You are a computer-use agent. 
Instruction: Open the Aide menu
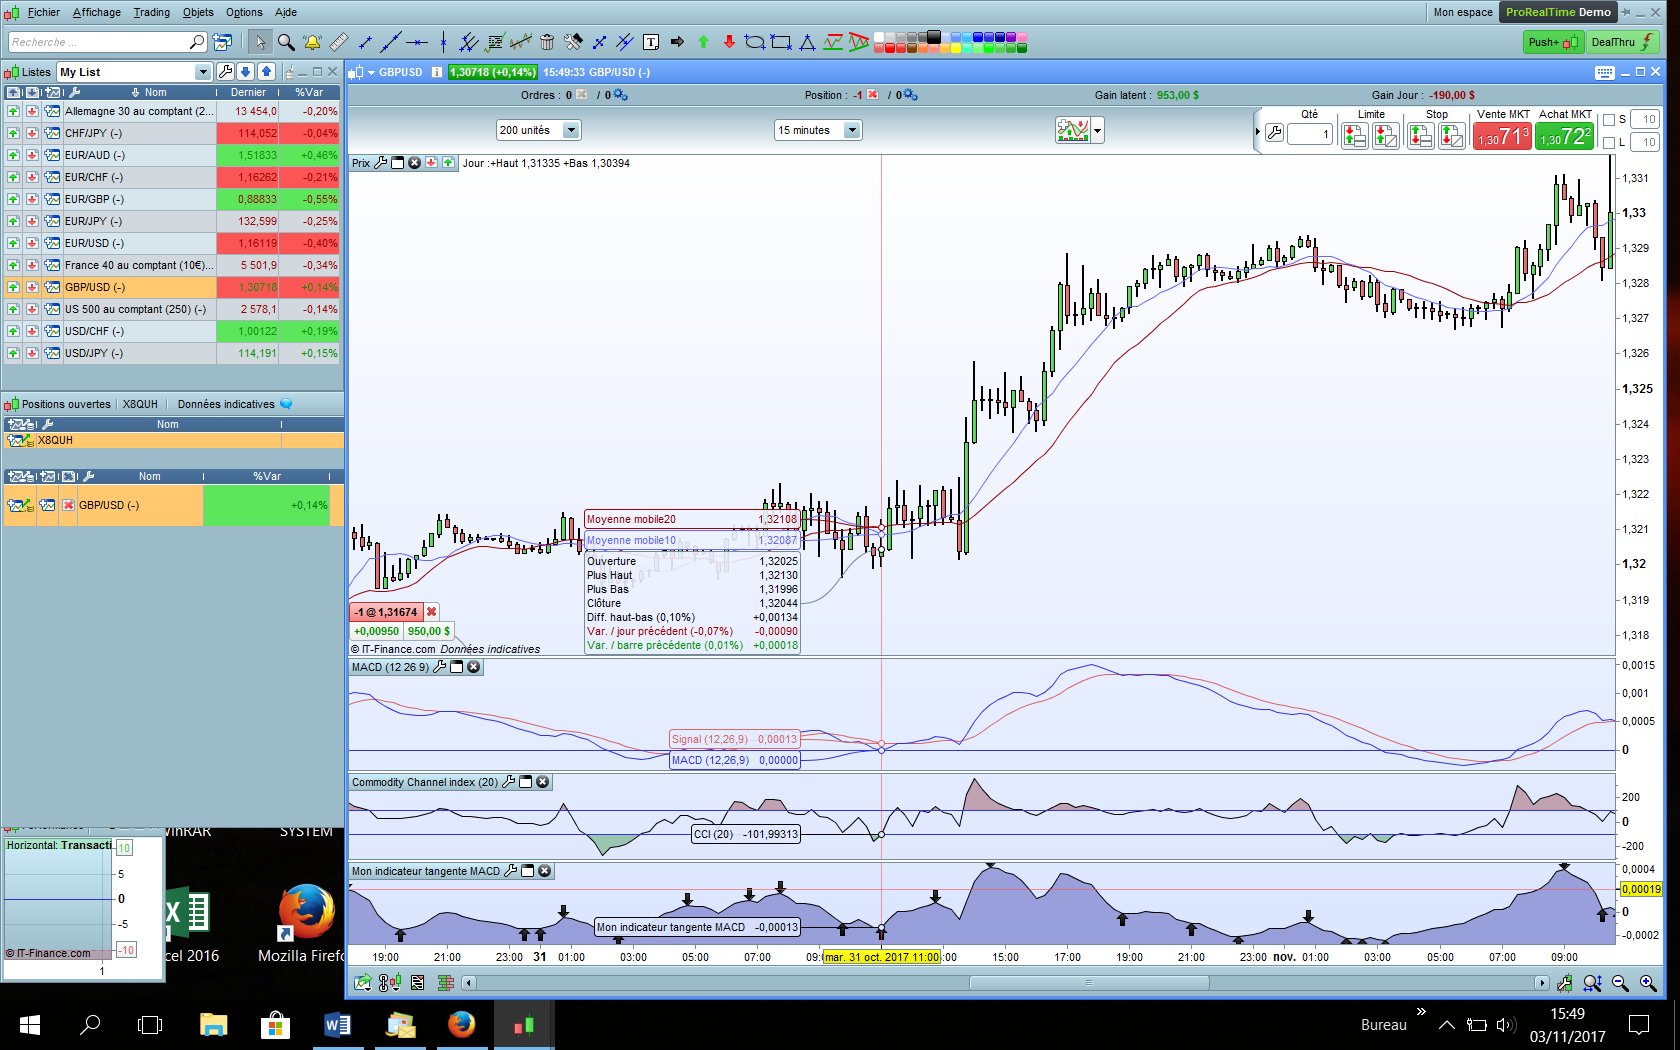pyautogui.click(x=286, y=12)
